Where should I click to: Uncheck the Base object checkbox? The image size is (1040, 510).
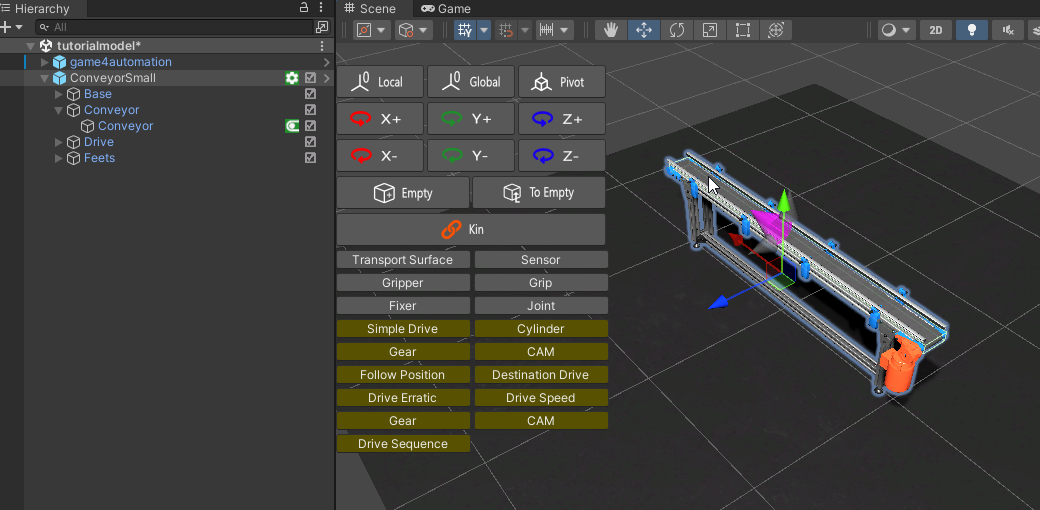click(x=310, y=94)
